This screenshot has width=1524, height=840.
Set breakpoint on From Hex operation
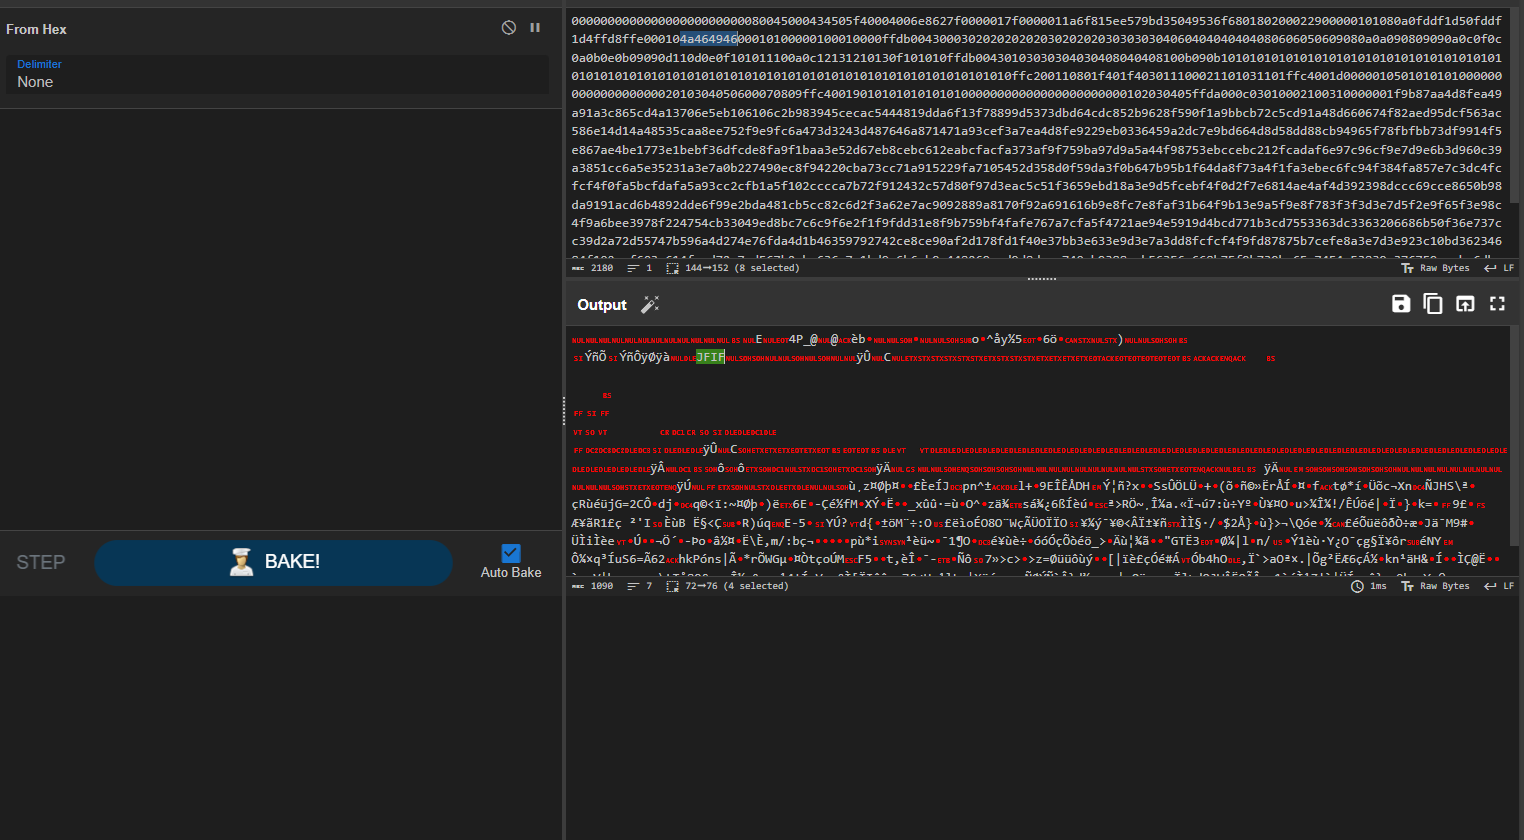coord(535,28)
